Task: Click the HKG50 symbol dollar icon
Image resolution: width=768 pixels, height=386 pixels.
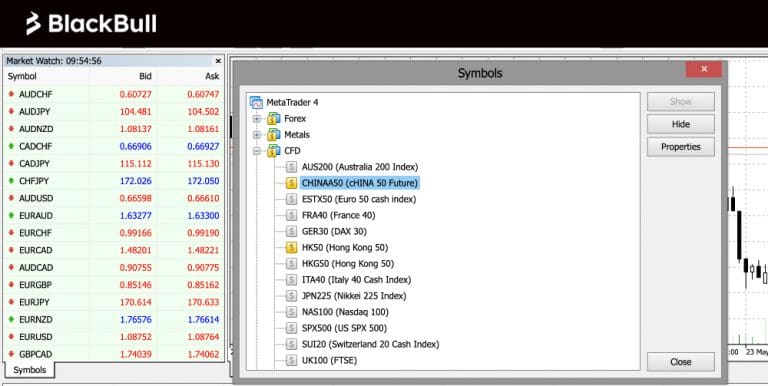Action: coord(291,264)
